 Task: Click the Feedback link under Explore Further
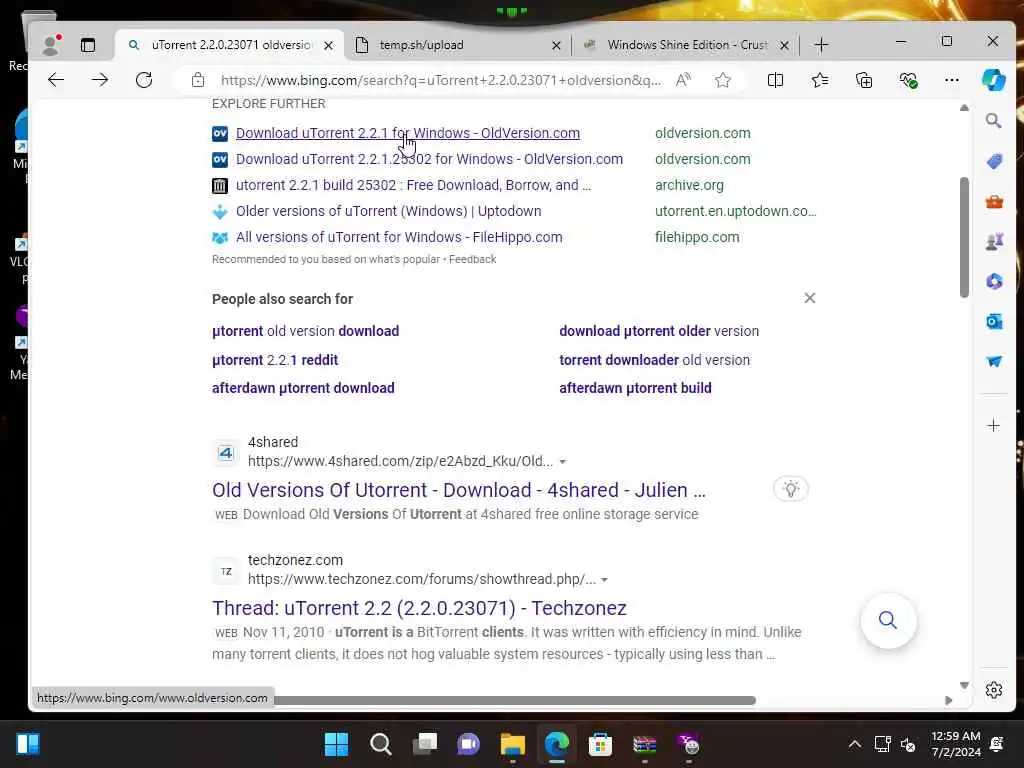coord(472,259)
